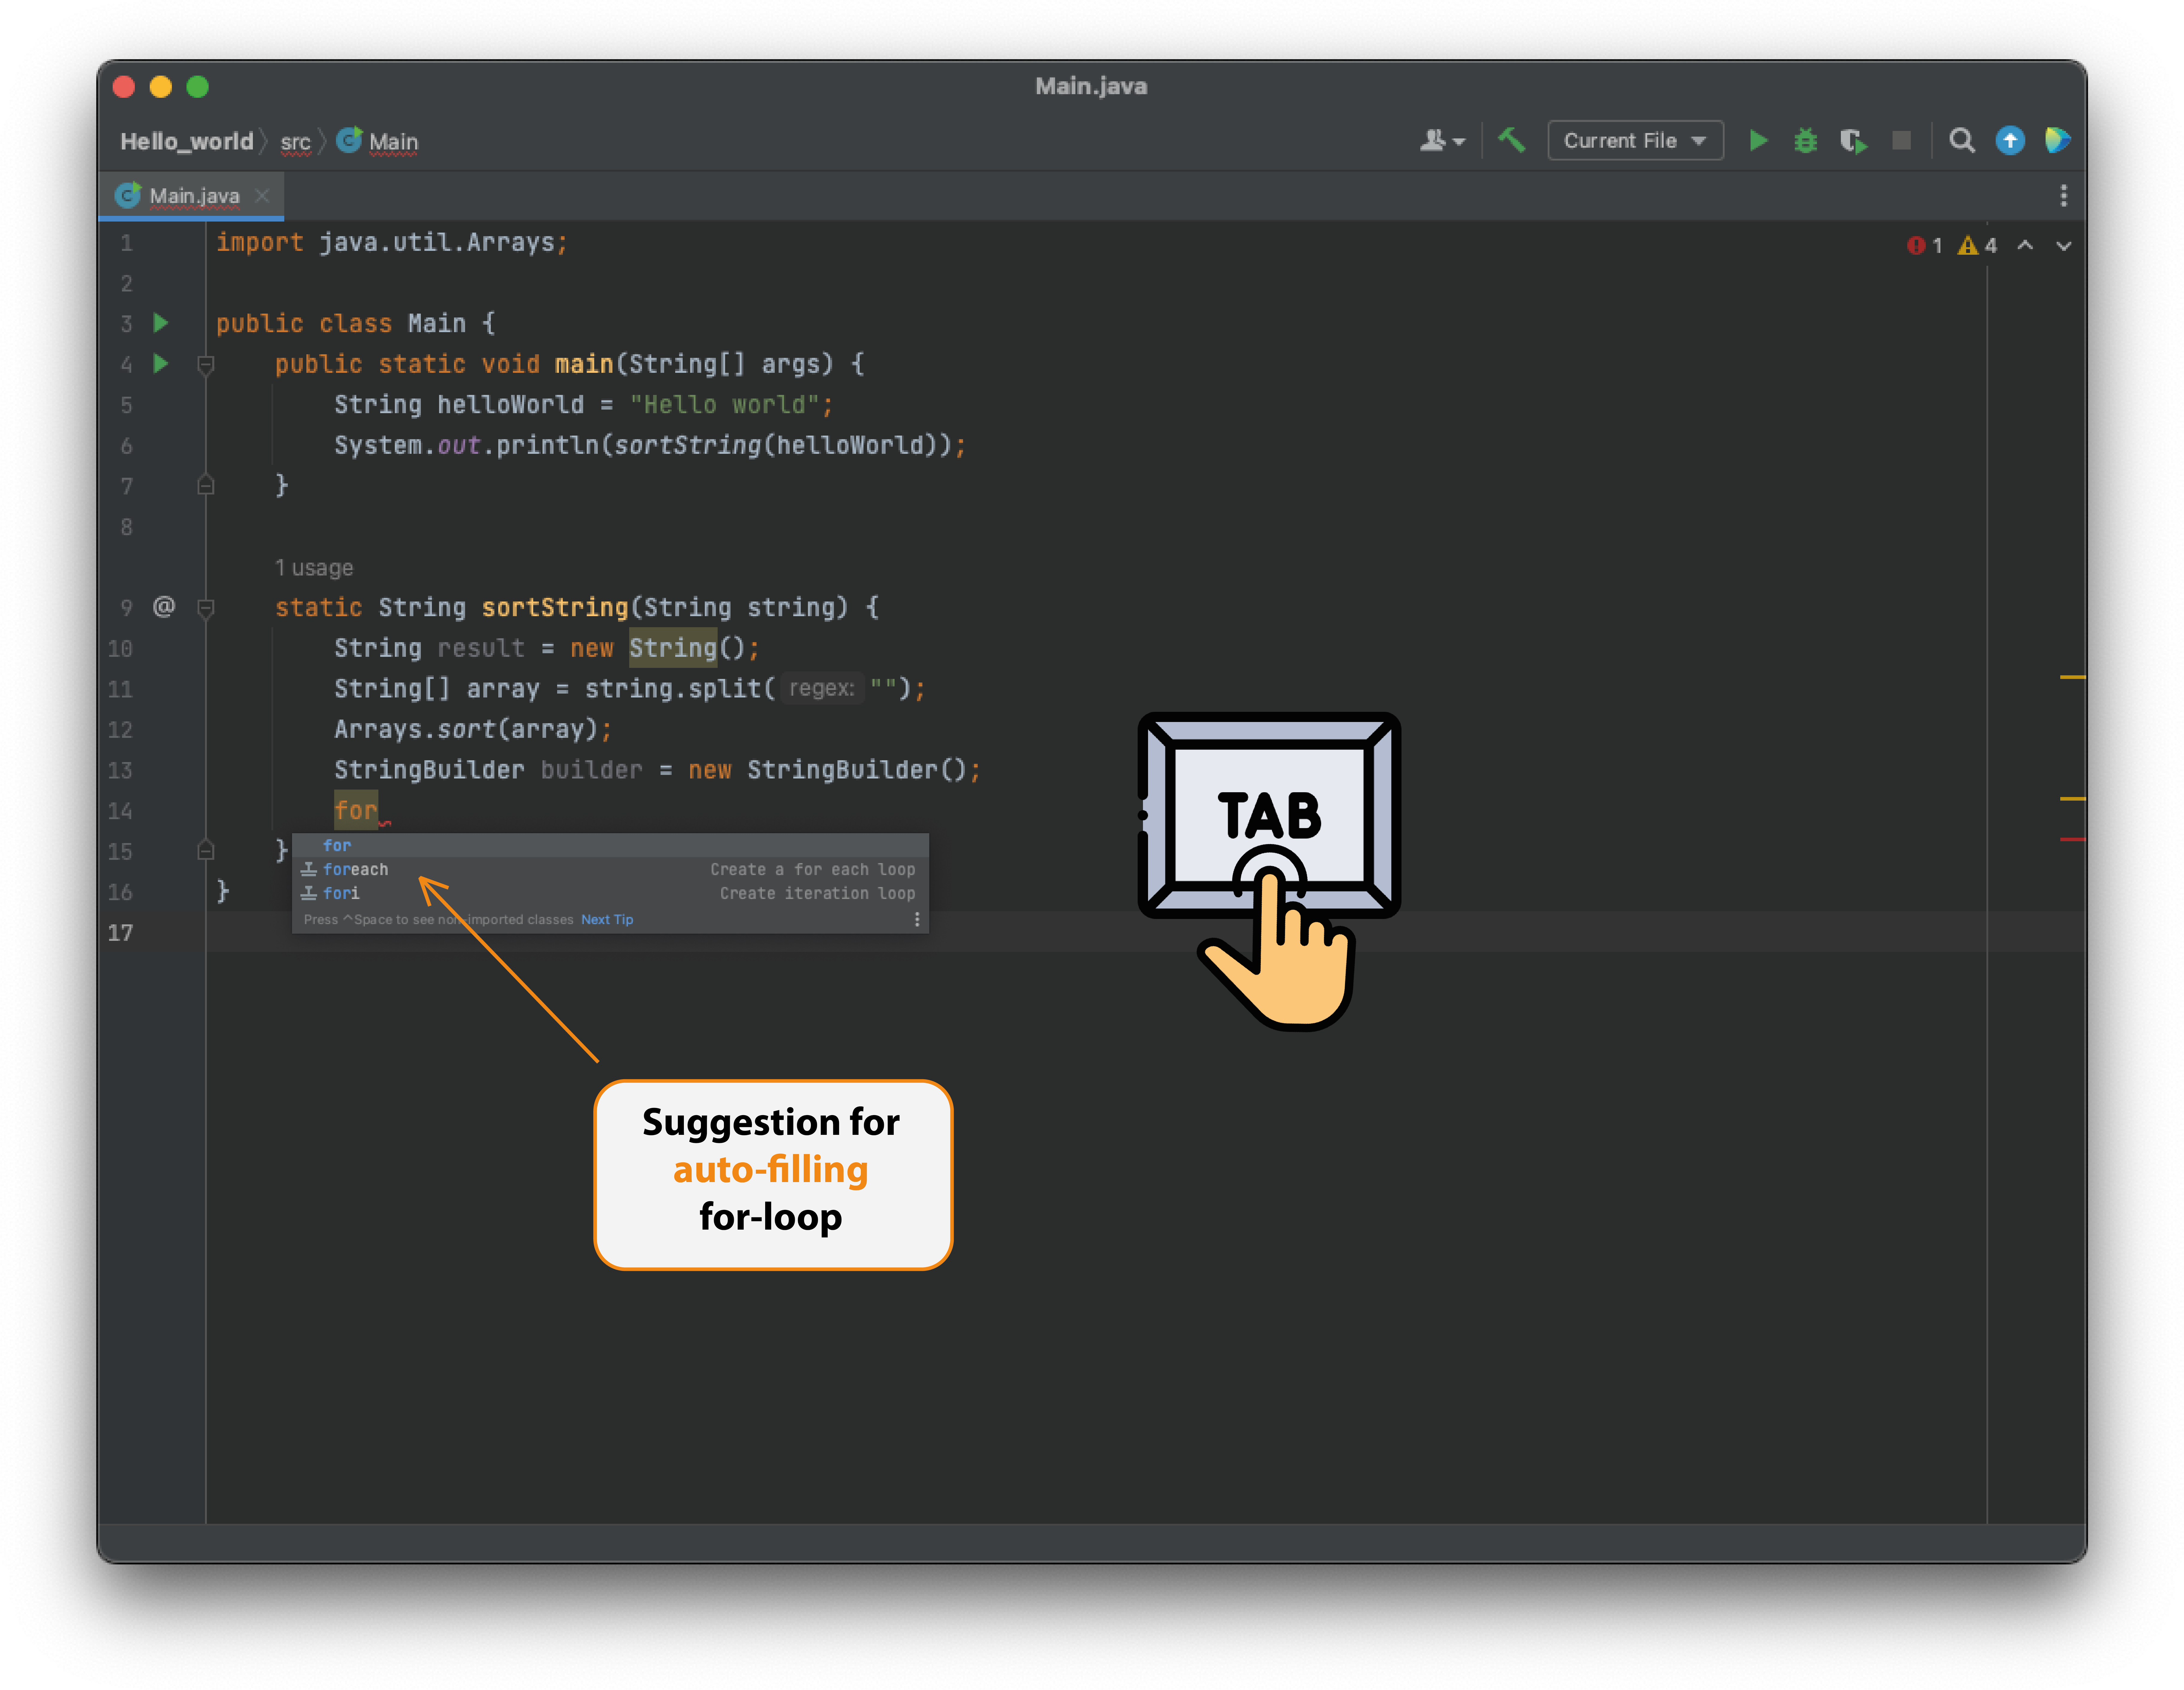Select the Main.java editor tab
Viewport: 2184px width, 1690px height.
click(x=192, y=196)
